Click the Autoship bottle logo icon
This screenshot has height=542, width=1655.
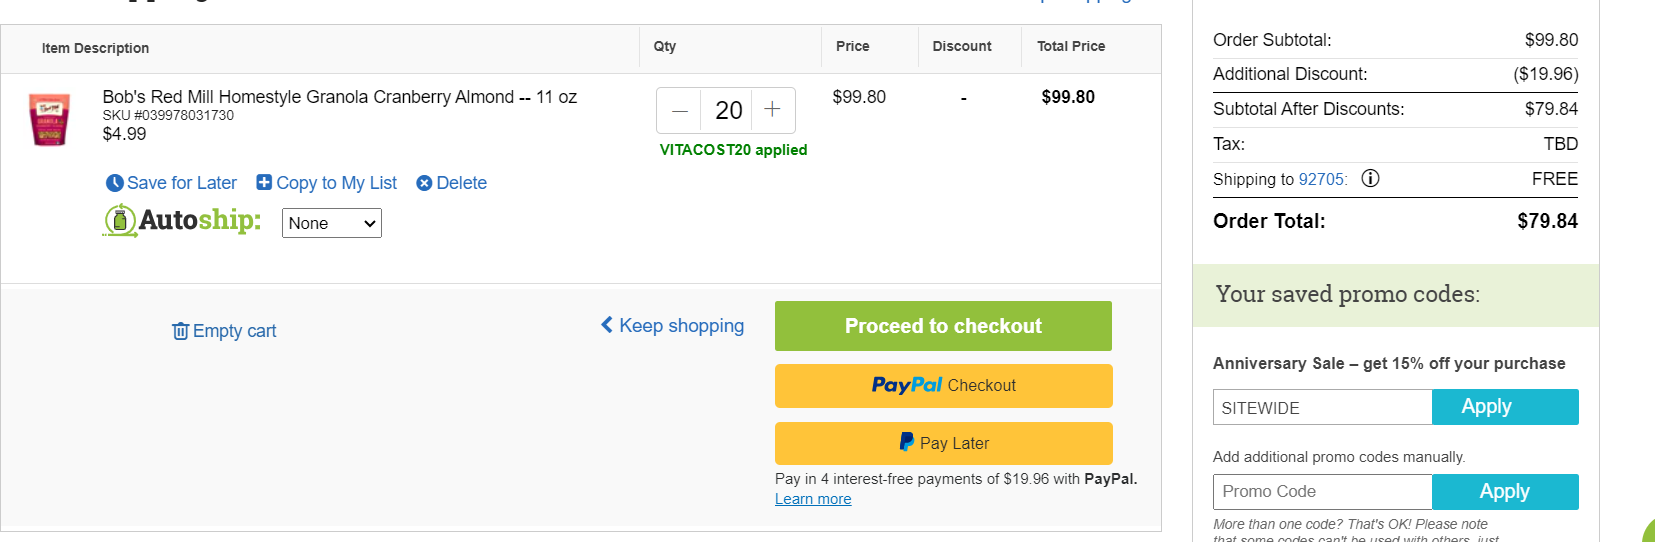(120, 220)
